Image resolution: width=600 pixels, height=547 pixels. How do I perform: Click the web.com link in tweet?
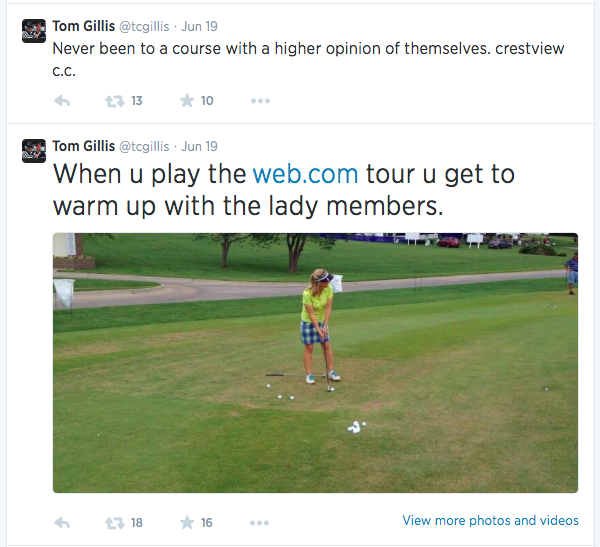[x=305, y=174]
